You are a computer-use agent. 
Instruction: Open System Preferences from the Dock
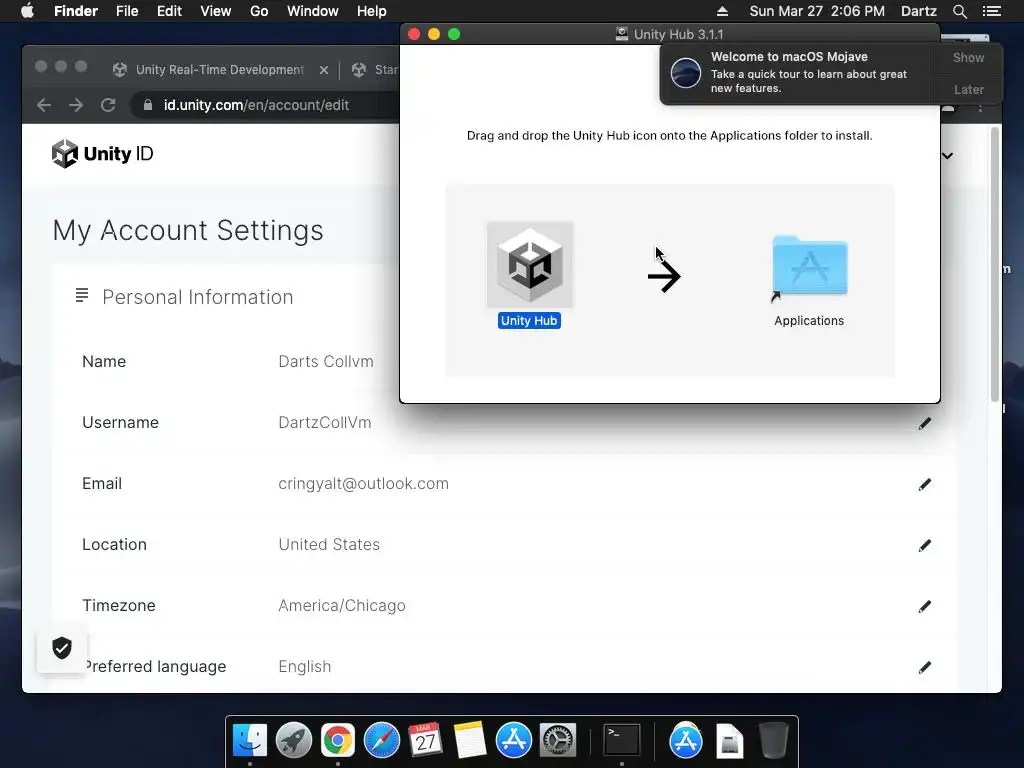pyautogui.click(x=558, y=741)
